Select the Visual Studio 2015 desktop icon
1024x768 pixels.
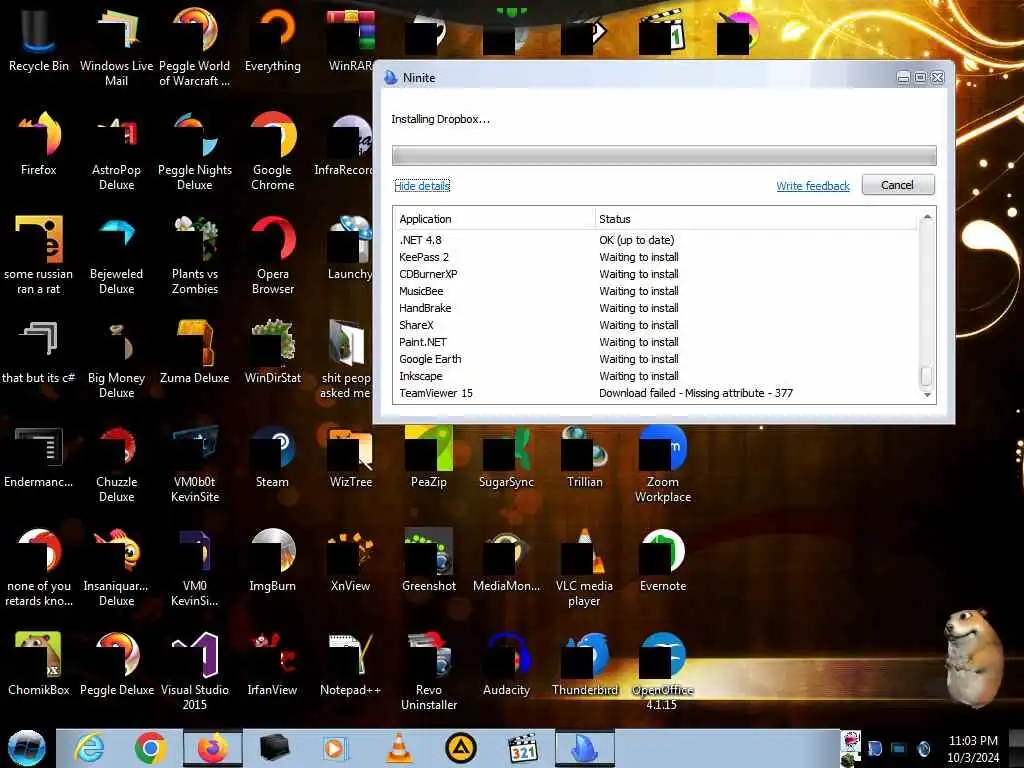(195, 671)
